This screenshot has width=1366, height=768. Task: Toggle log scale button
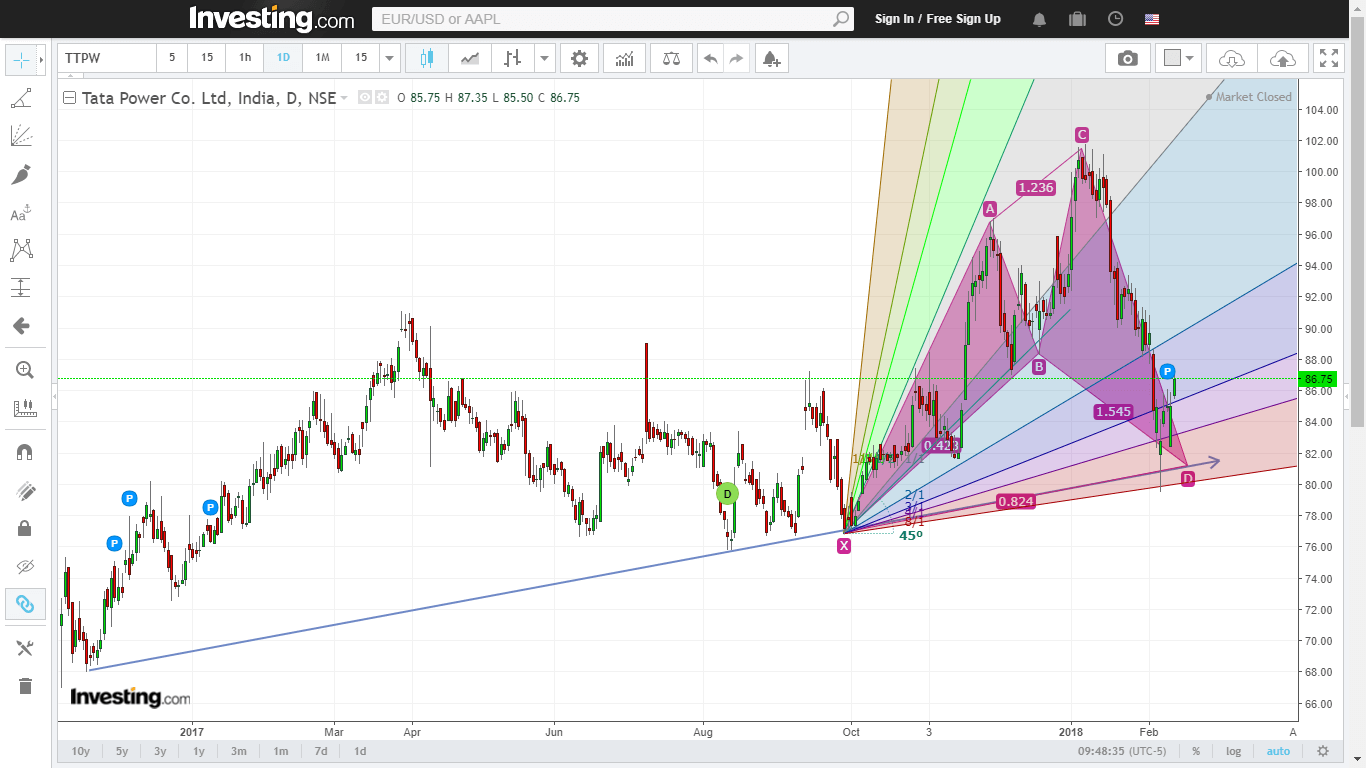[x=1234, y=751]
